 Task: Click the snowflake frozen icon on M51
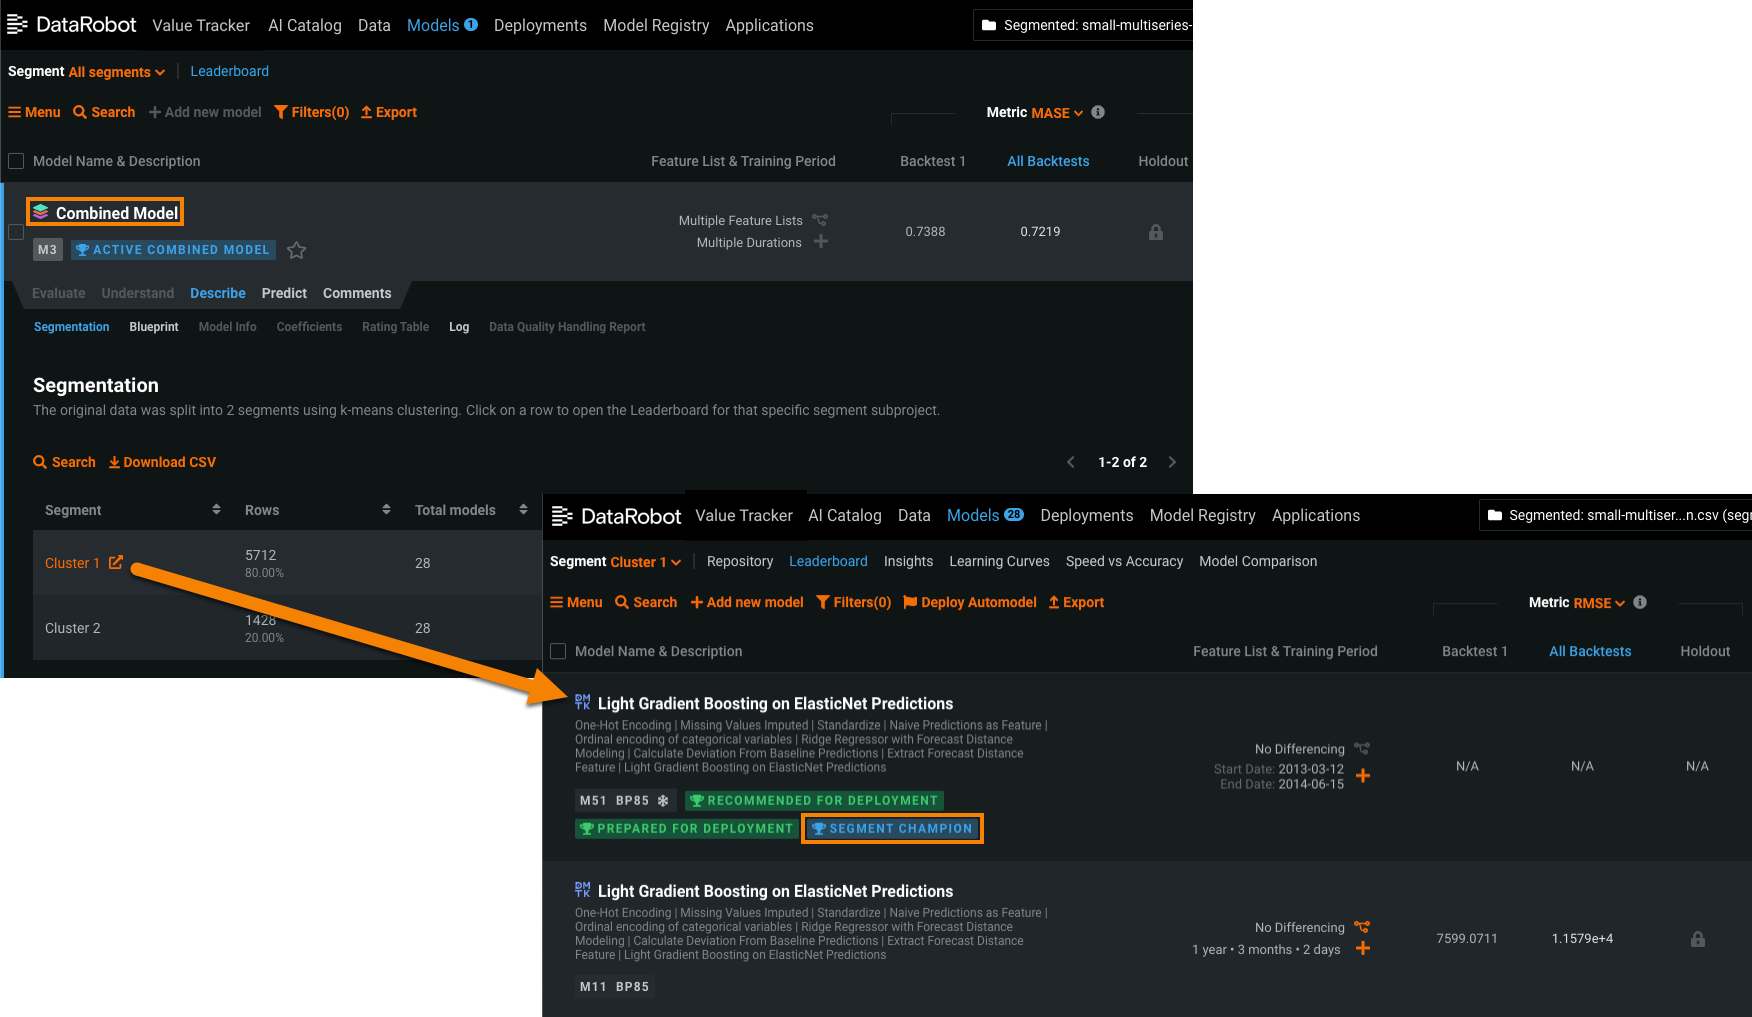coord(663,801)
